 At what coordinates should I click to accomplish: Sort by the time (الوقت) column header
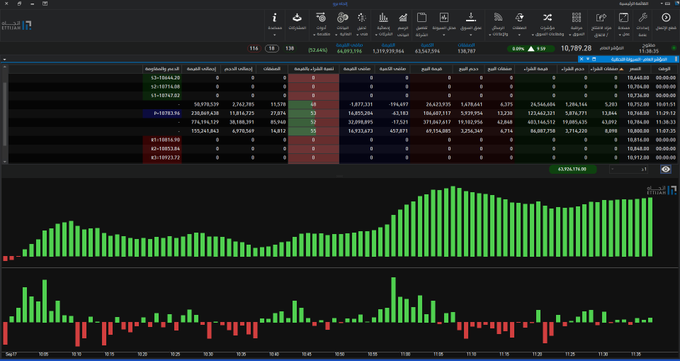point(664,69)
